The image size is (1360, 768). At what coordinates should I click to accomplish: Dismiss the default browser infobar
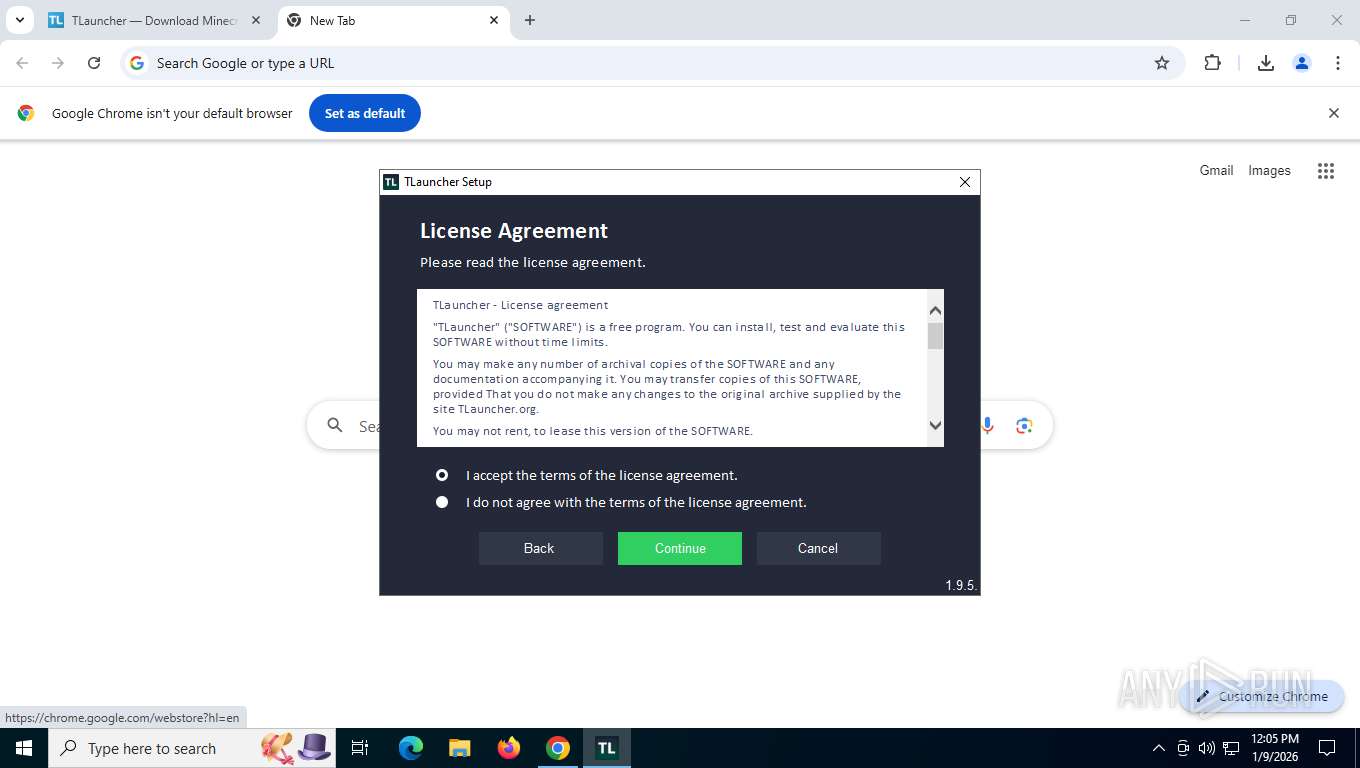coord(1333,113)
